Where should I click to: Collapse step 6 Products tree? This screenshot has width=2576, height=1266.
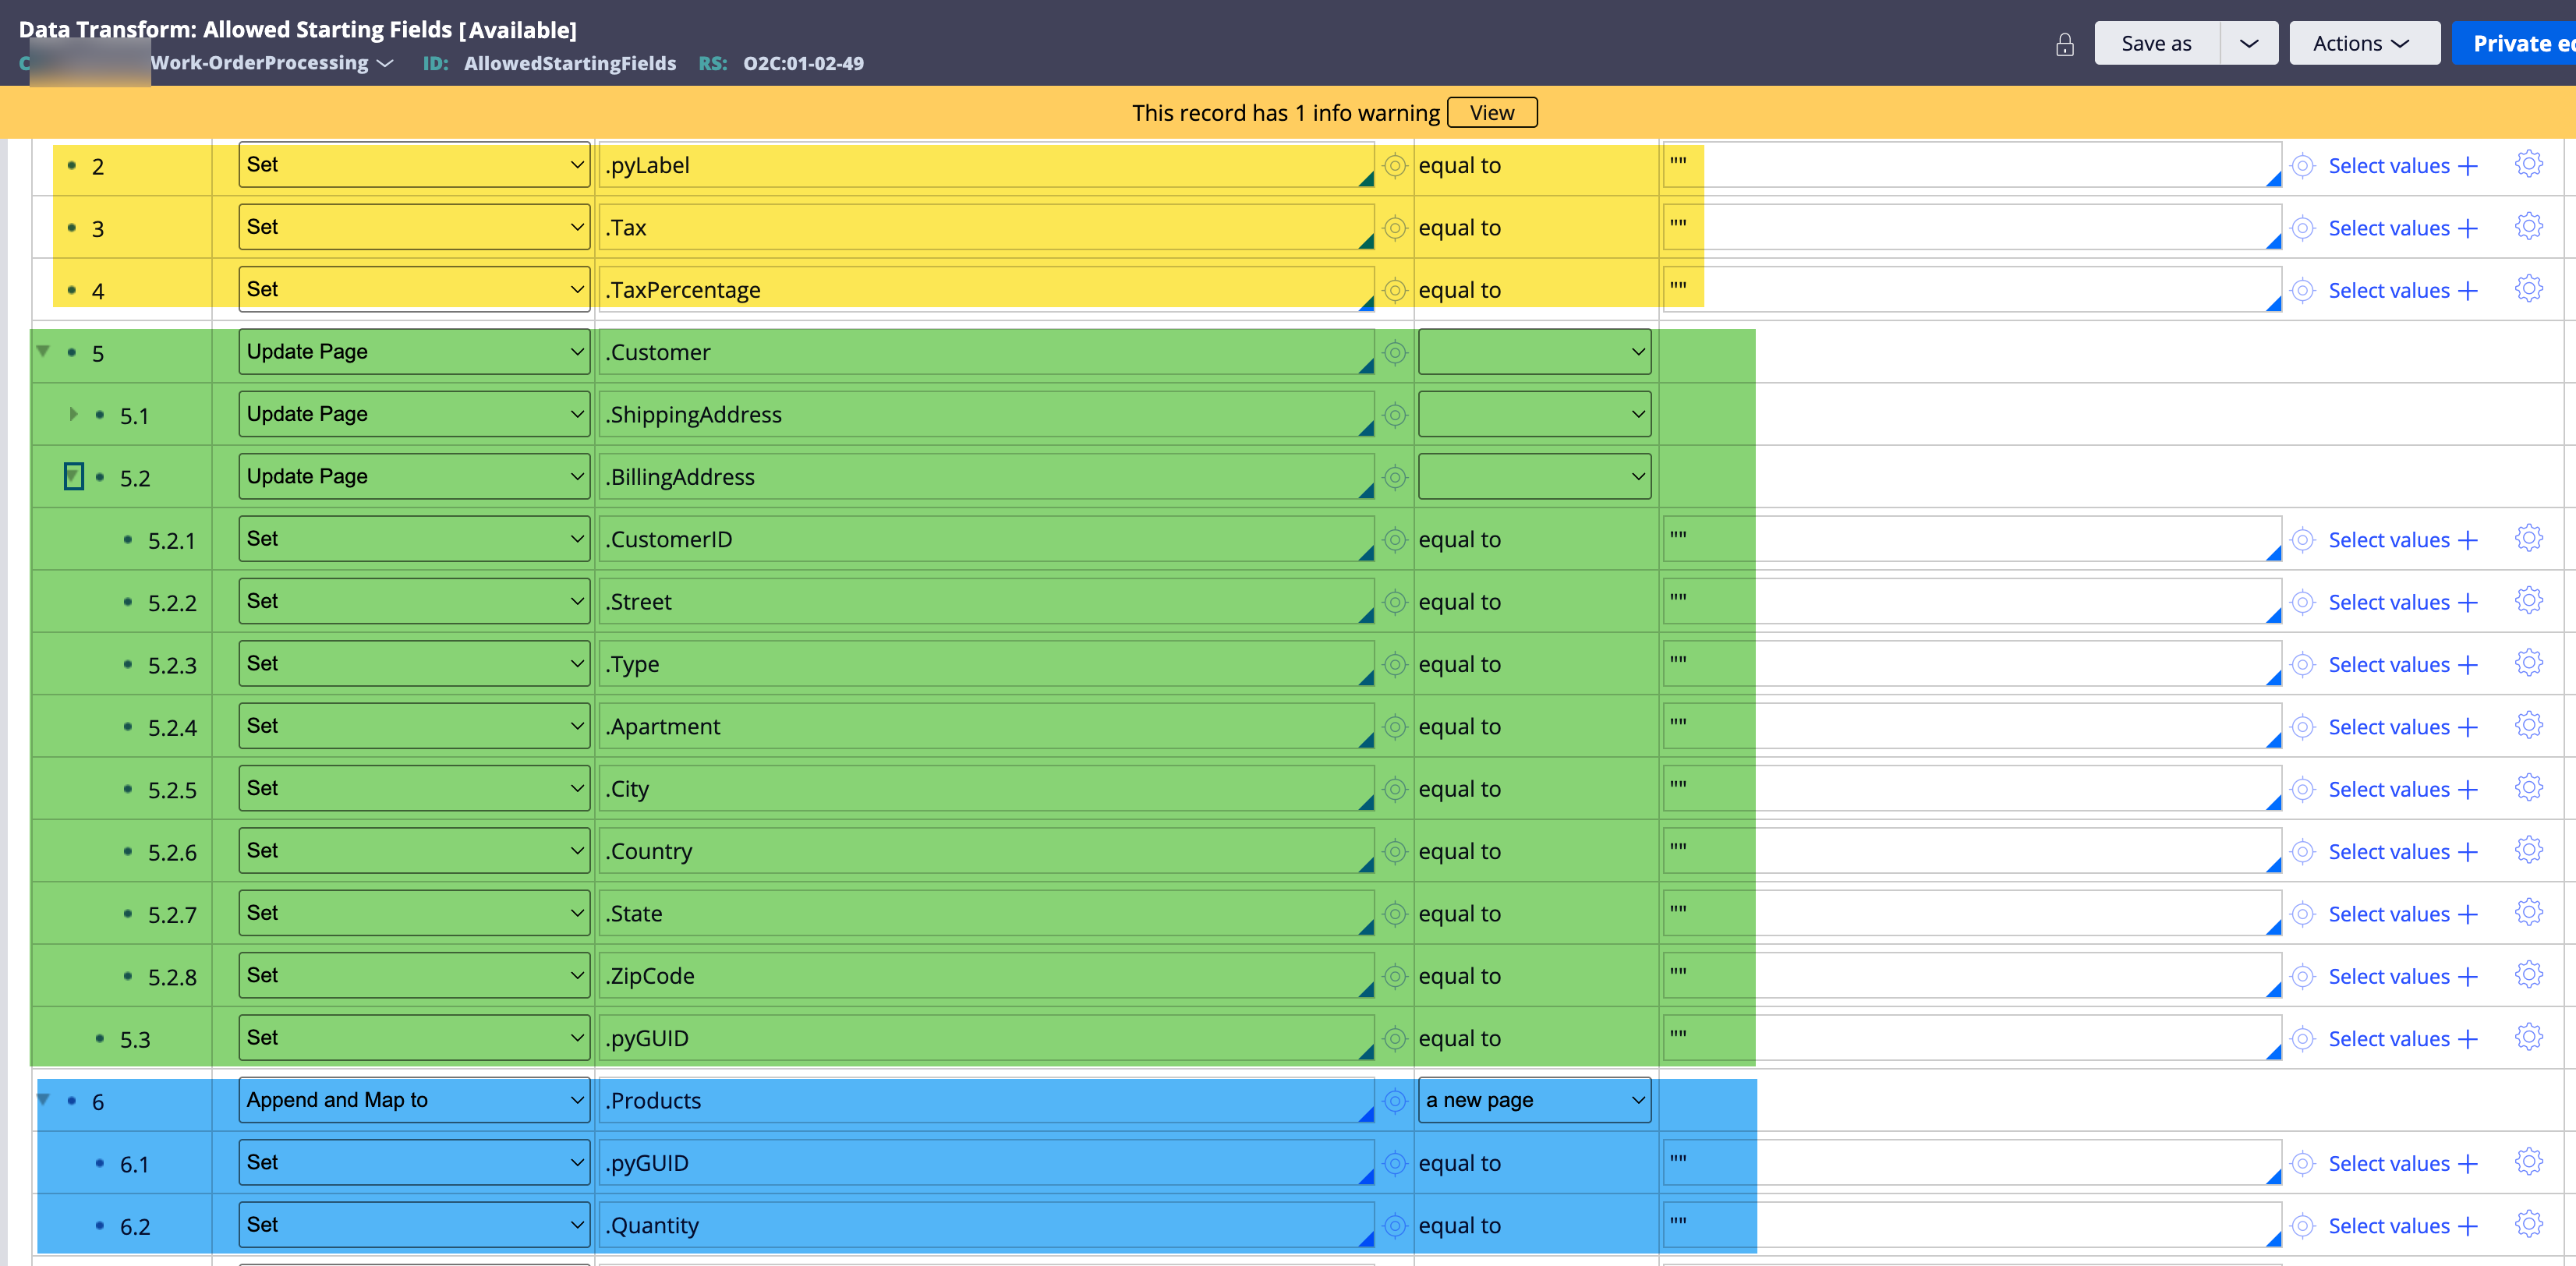pos(44,1099)
